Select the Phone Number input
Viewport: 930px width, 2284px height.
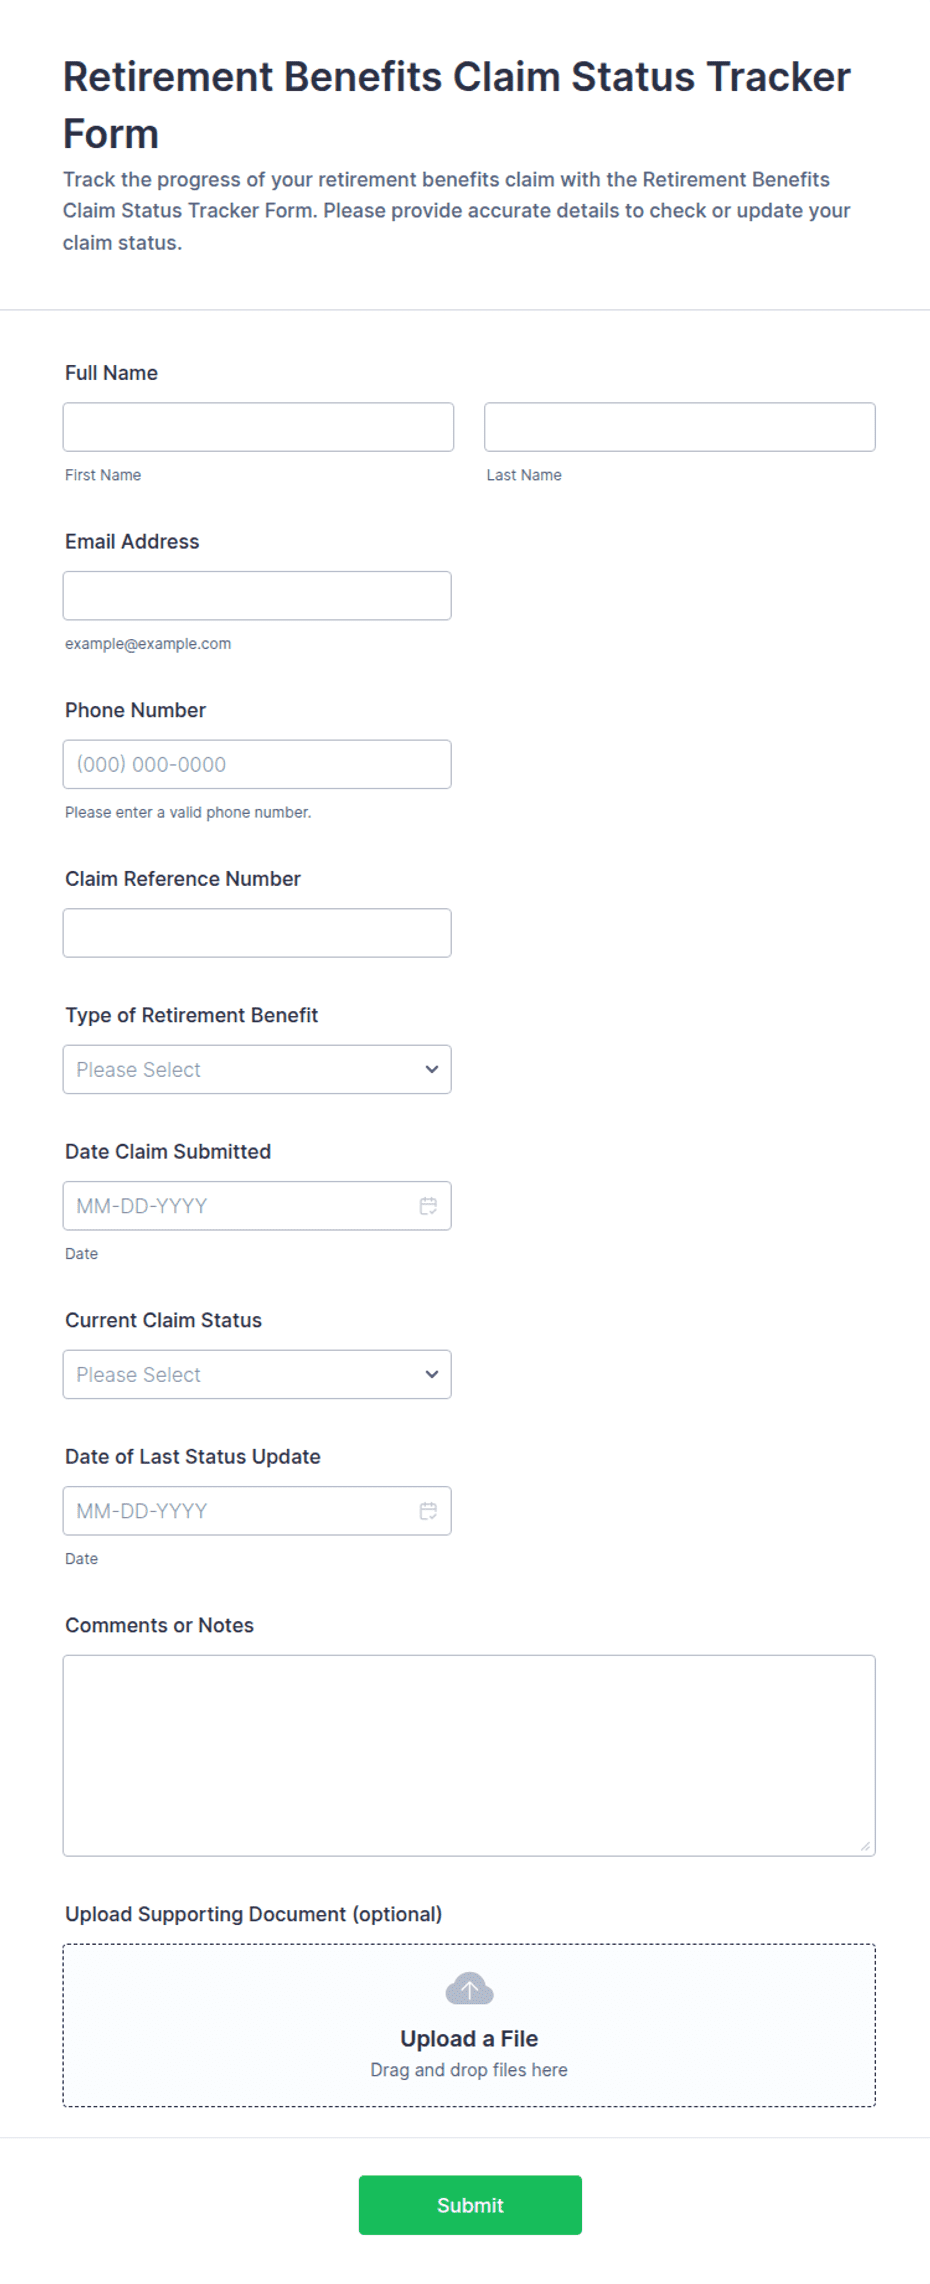(x=257, y=764)
